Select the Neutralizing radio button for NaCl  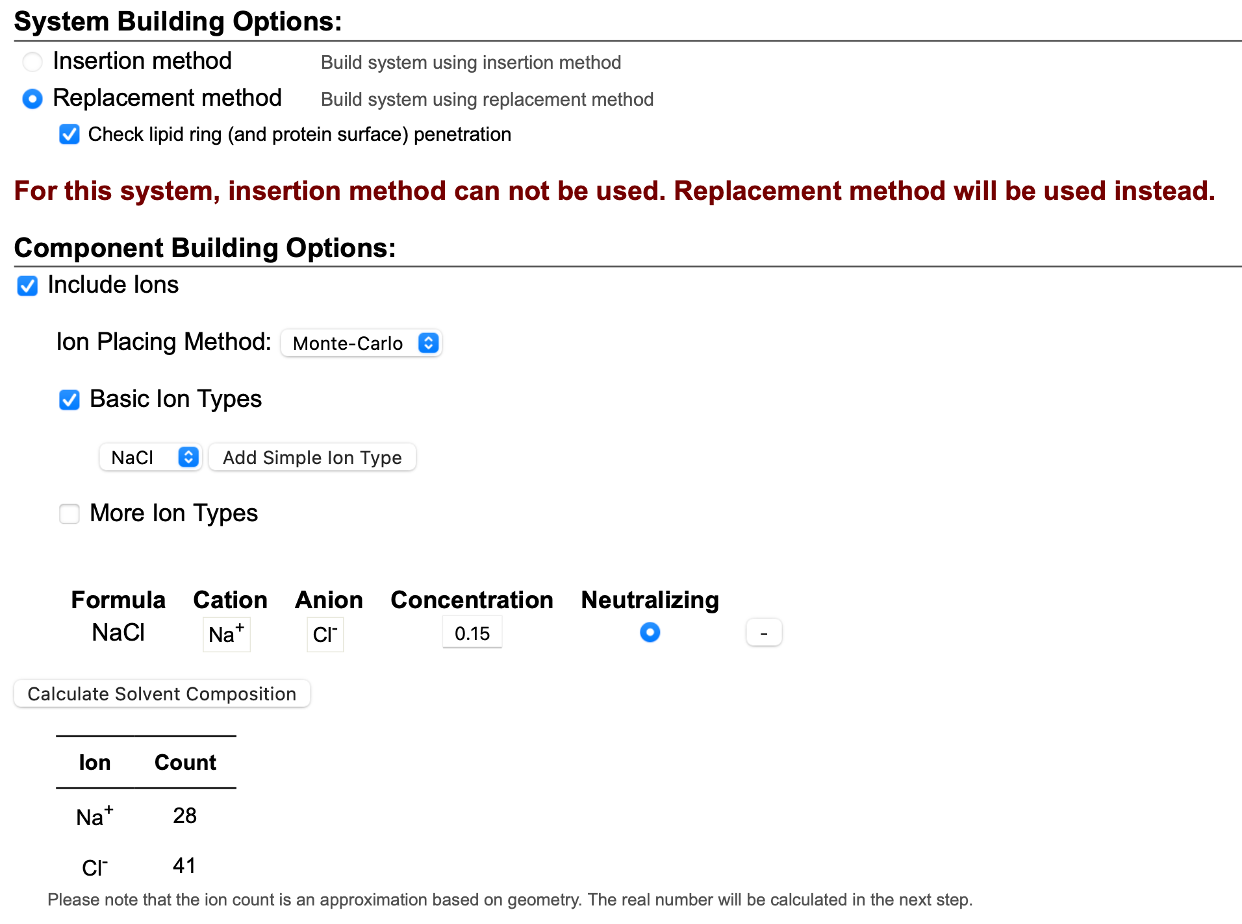coord(650,632)
